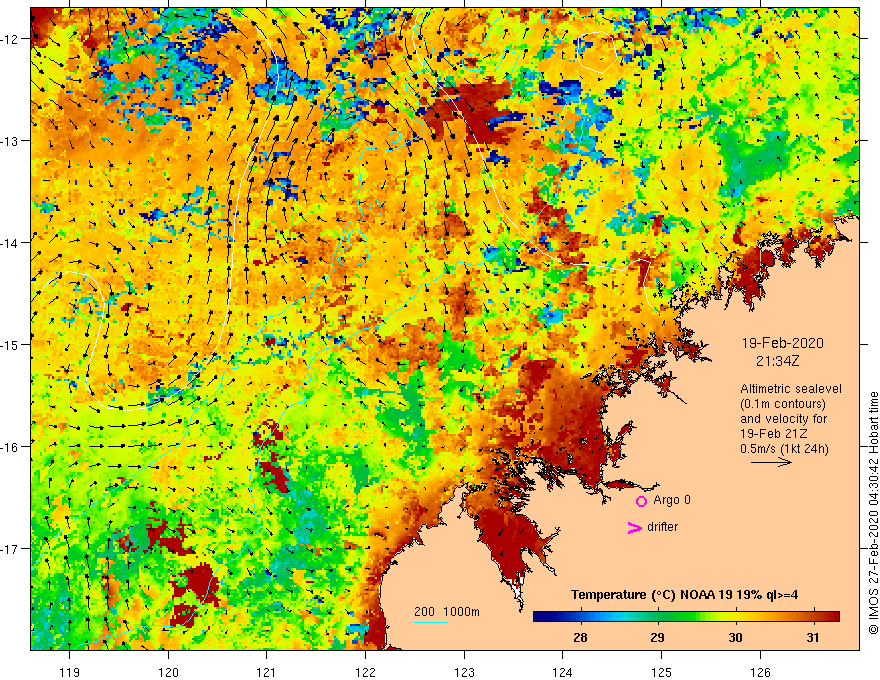Select the 31 label on the color scale
This screenshot has height=680, width=880.
point(813,637)
